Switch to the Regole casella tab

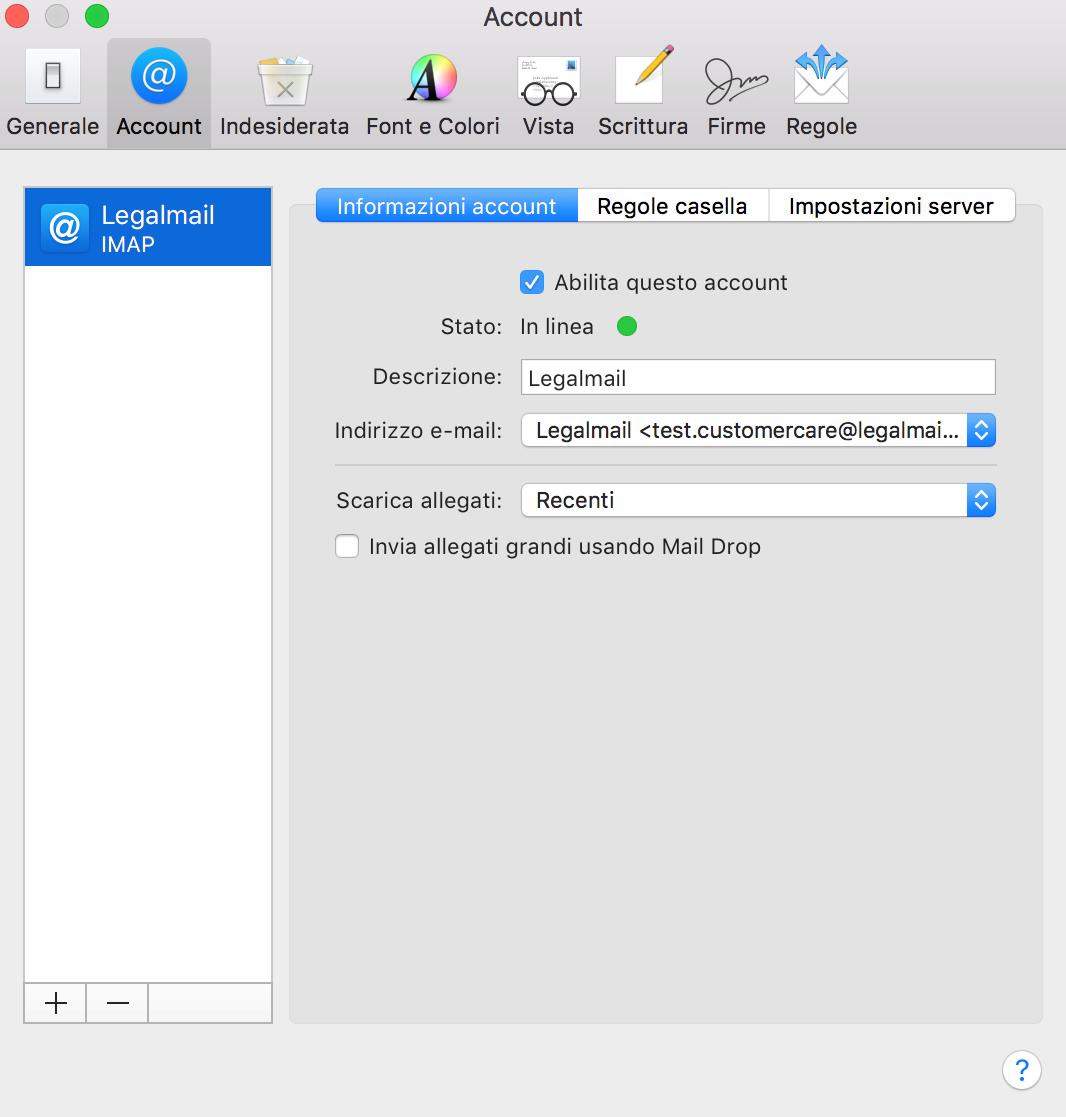[x=672, y=206]
